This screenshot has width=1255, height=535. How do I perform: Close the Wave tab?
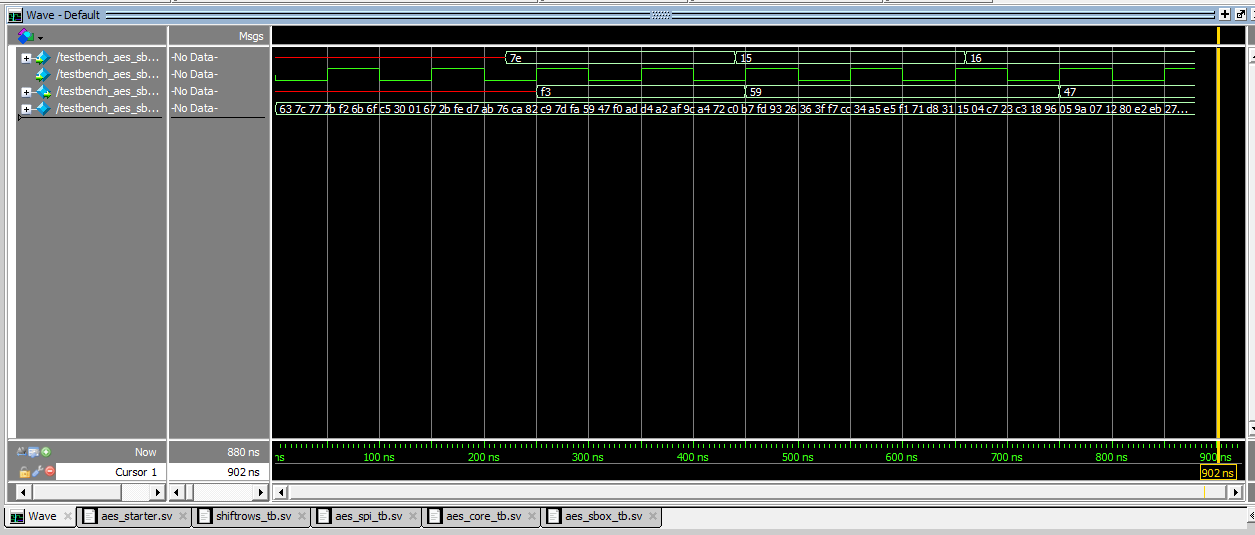(x=67, y=517)
